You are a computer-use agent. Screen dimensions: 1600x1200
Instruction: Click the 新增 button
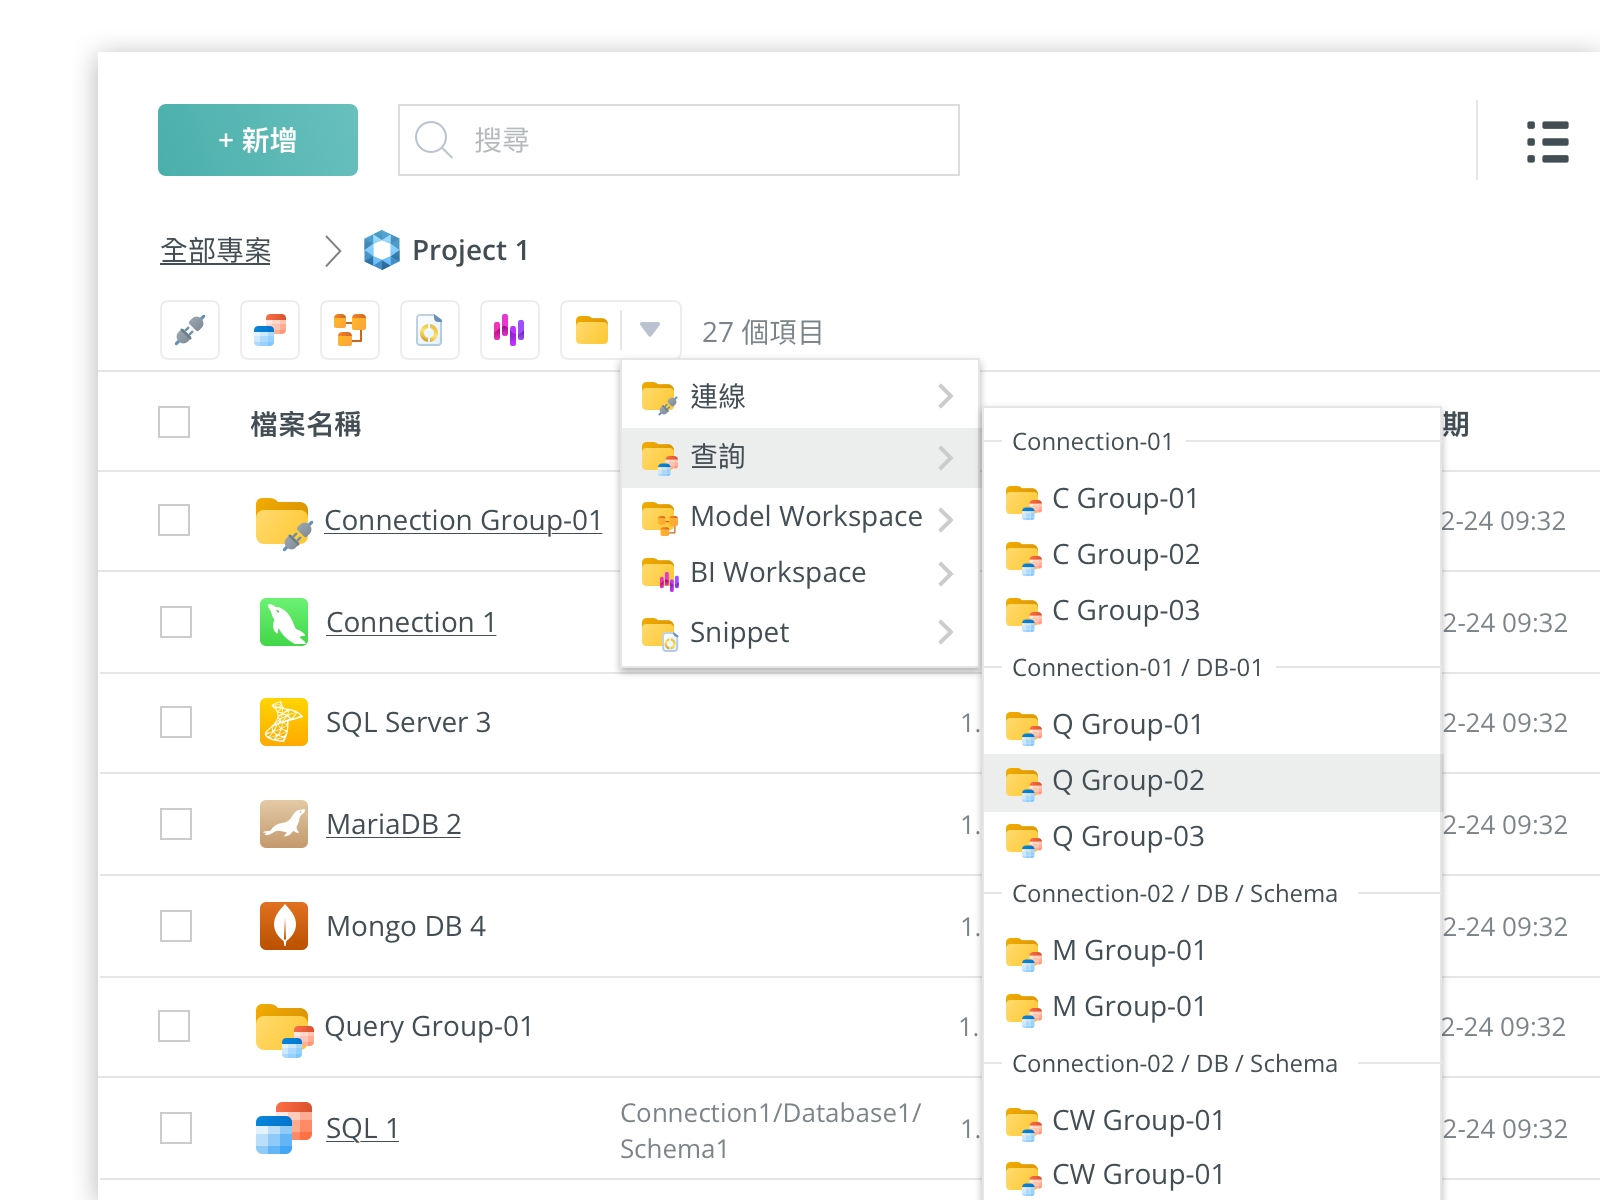[x=258, y=140]
